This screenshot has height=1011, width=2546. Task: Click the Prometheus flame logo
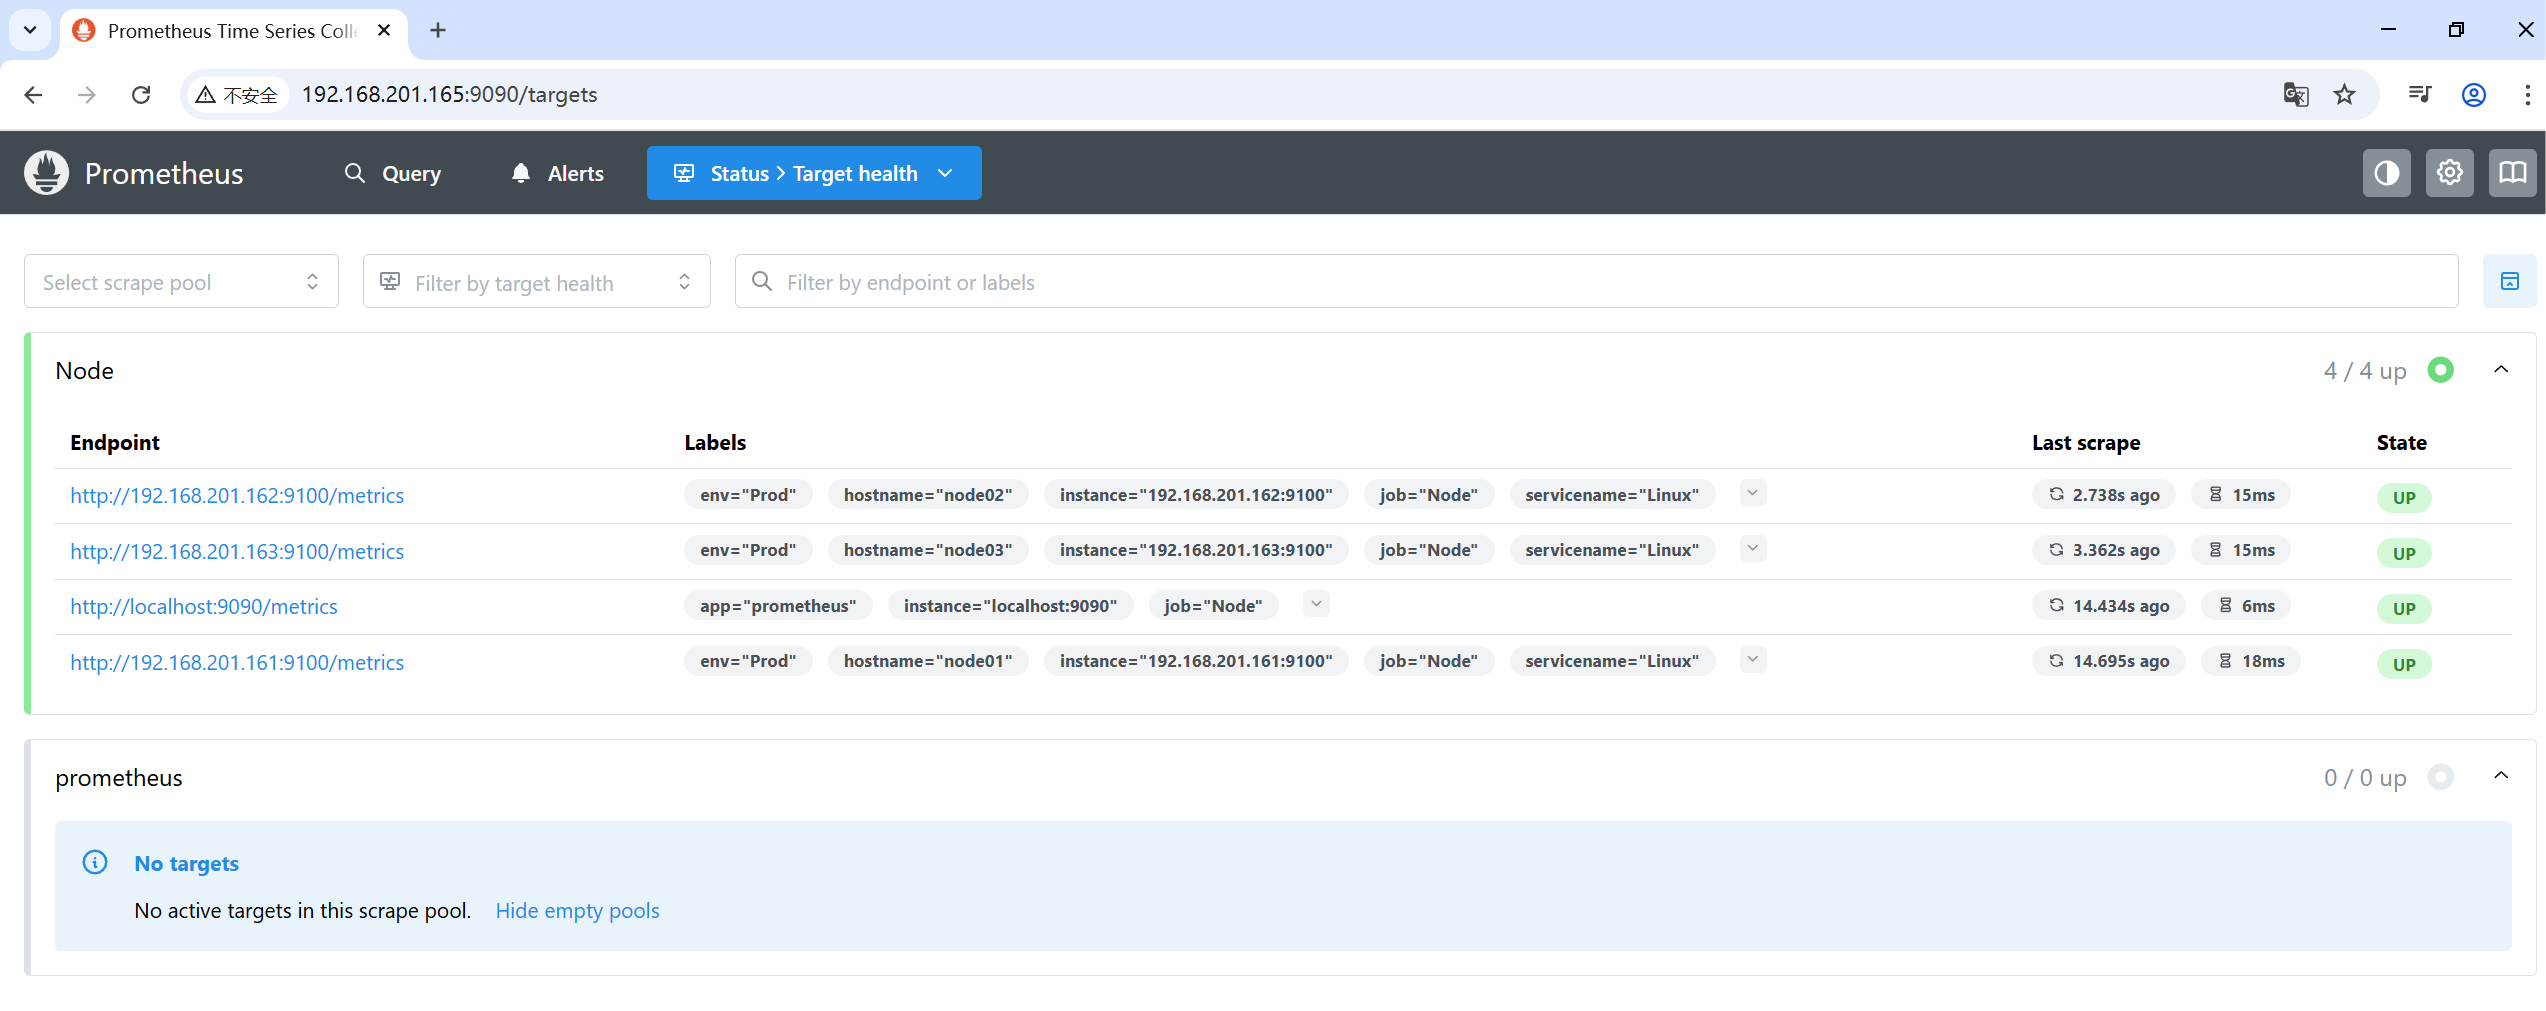point(46,173)
